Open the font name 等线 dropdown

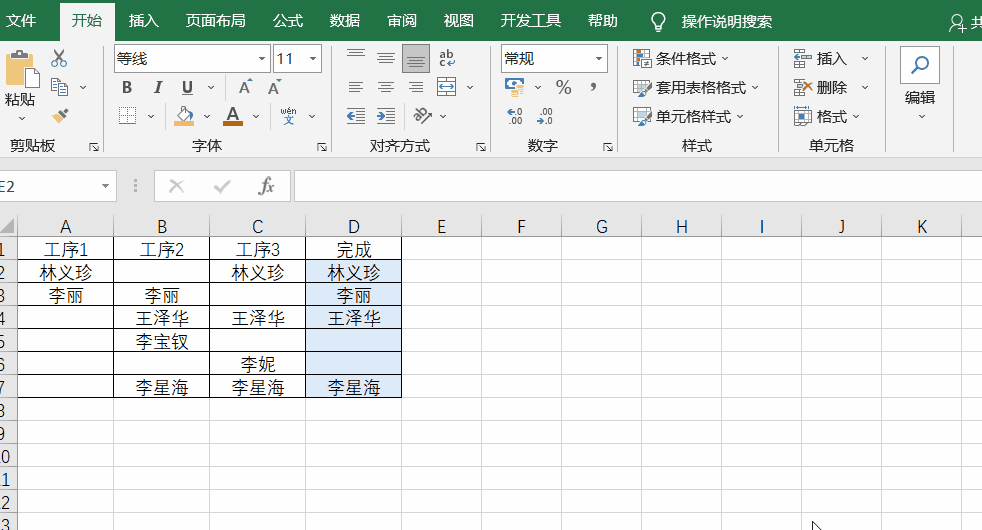pos(262,59)
